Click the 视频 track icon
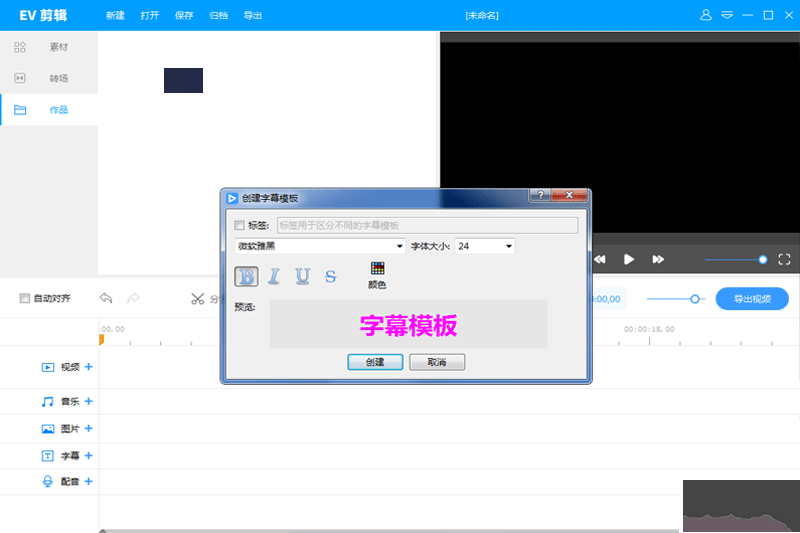This screenshot has width=800, height=533. point(47,367)
